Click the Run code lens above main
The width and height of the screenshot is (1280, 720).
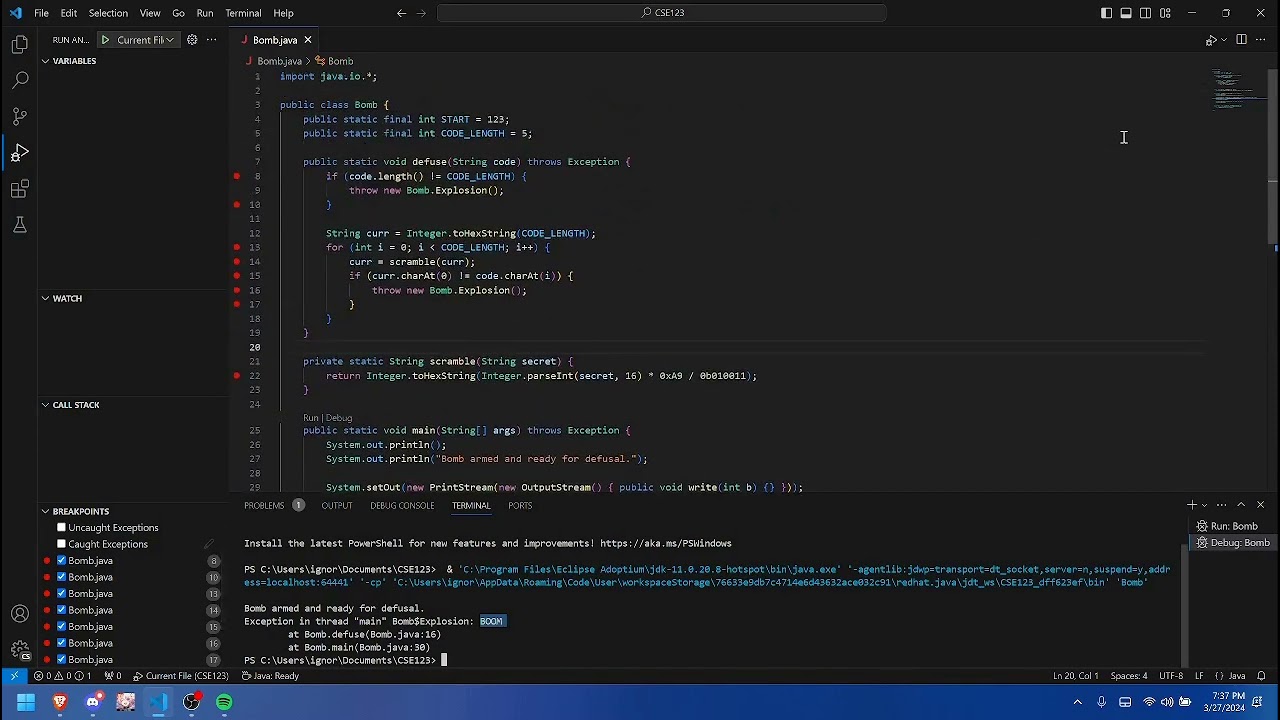[311, 418]
